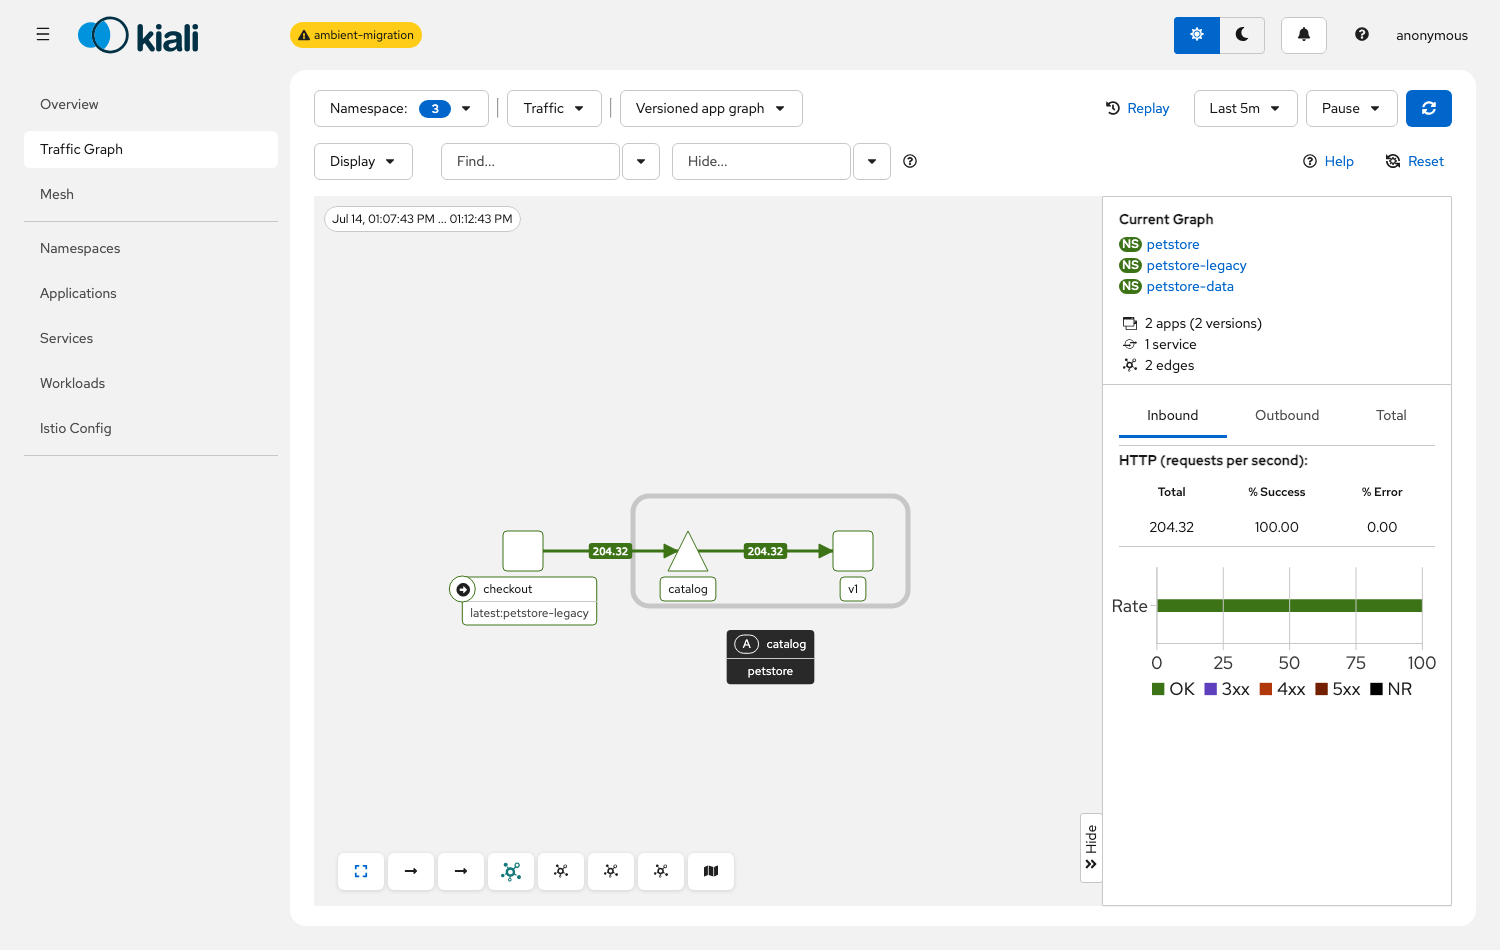Click the Find/Hide help question icon
The image size is (1500, 950).
pos(910,161)
